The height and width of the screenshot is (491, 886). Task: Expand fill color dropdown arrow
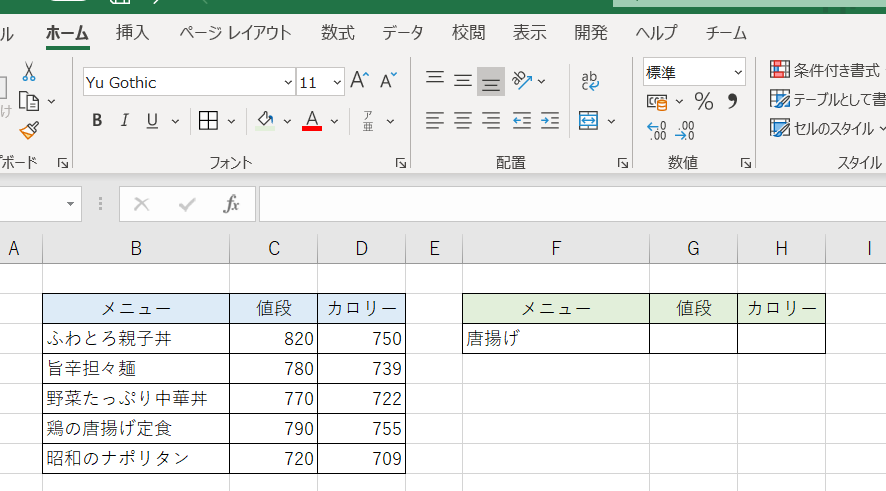point(287,121)
